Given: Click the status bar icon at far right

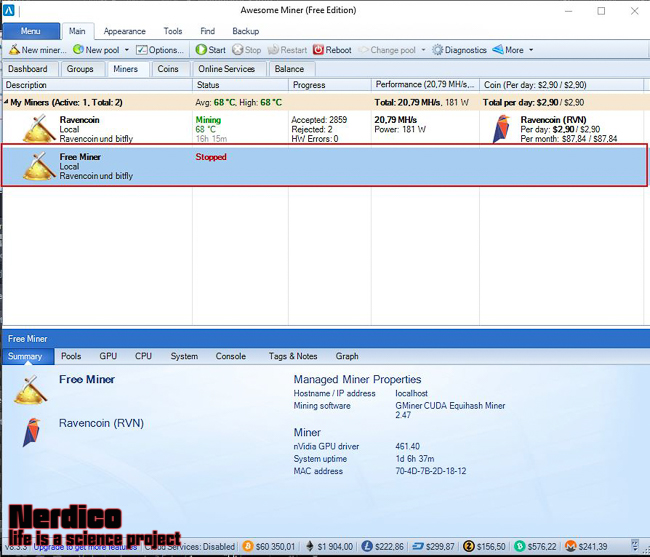Looking at the screenshot, I should click(634, 545).
